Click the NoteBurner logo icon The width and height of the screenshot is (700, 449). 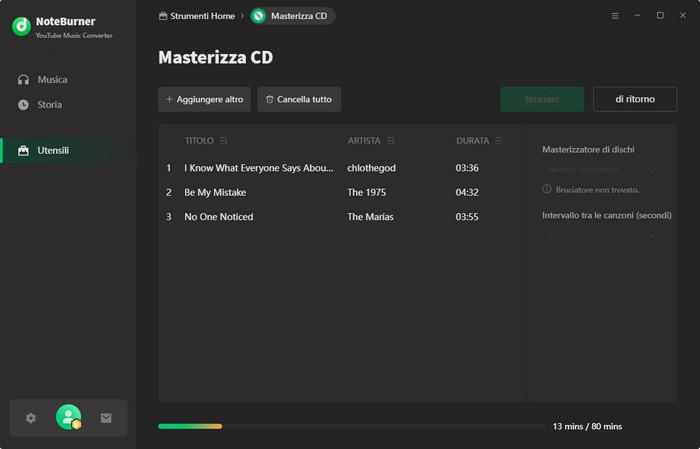(21, 26)
